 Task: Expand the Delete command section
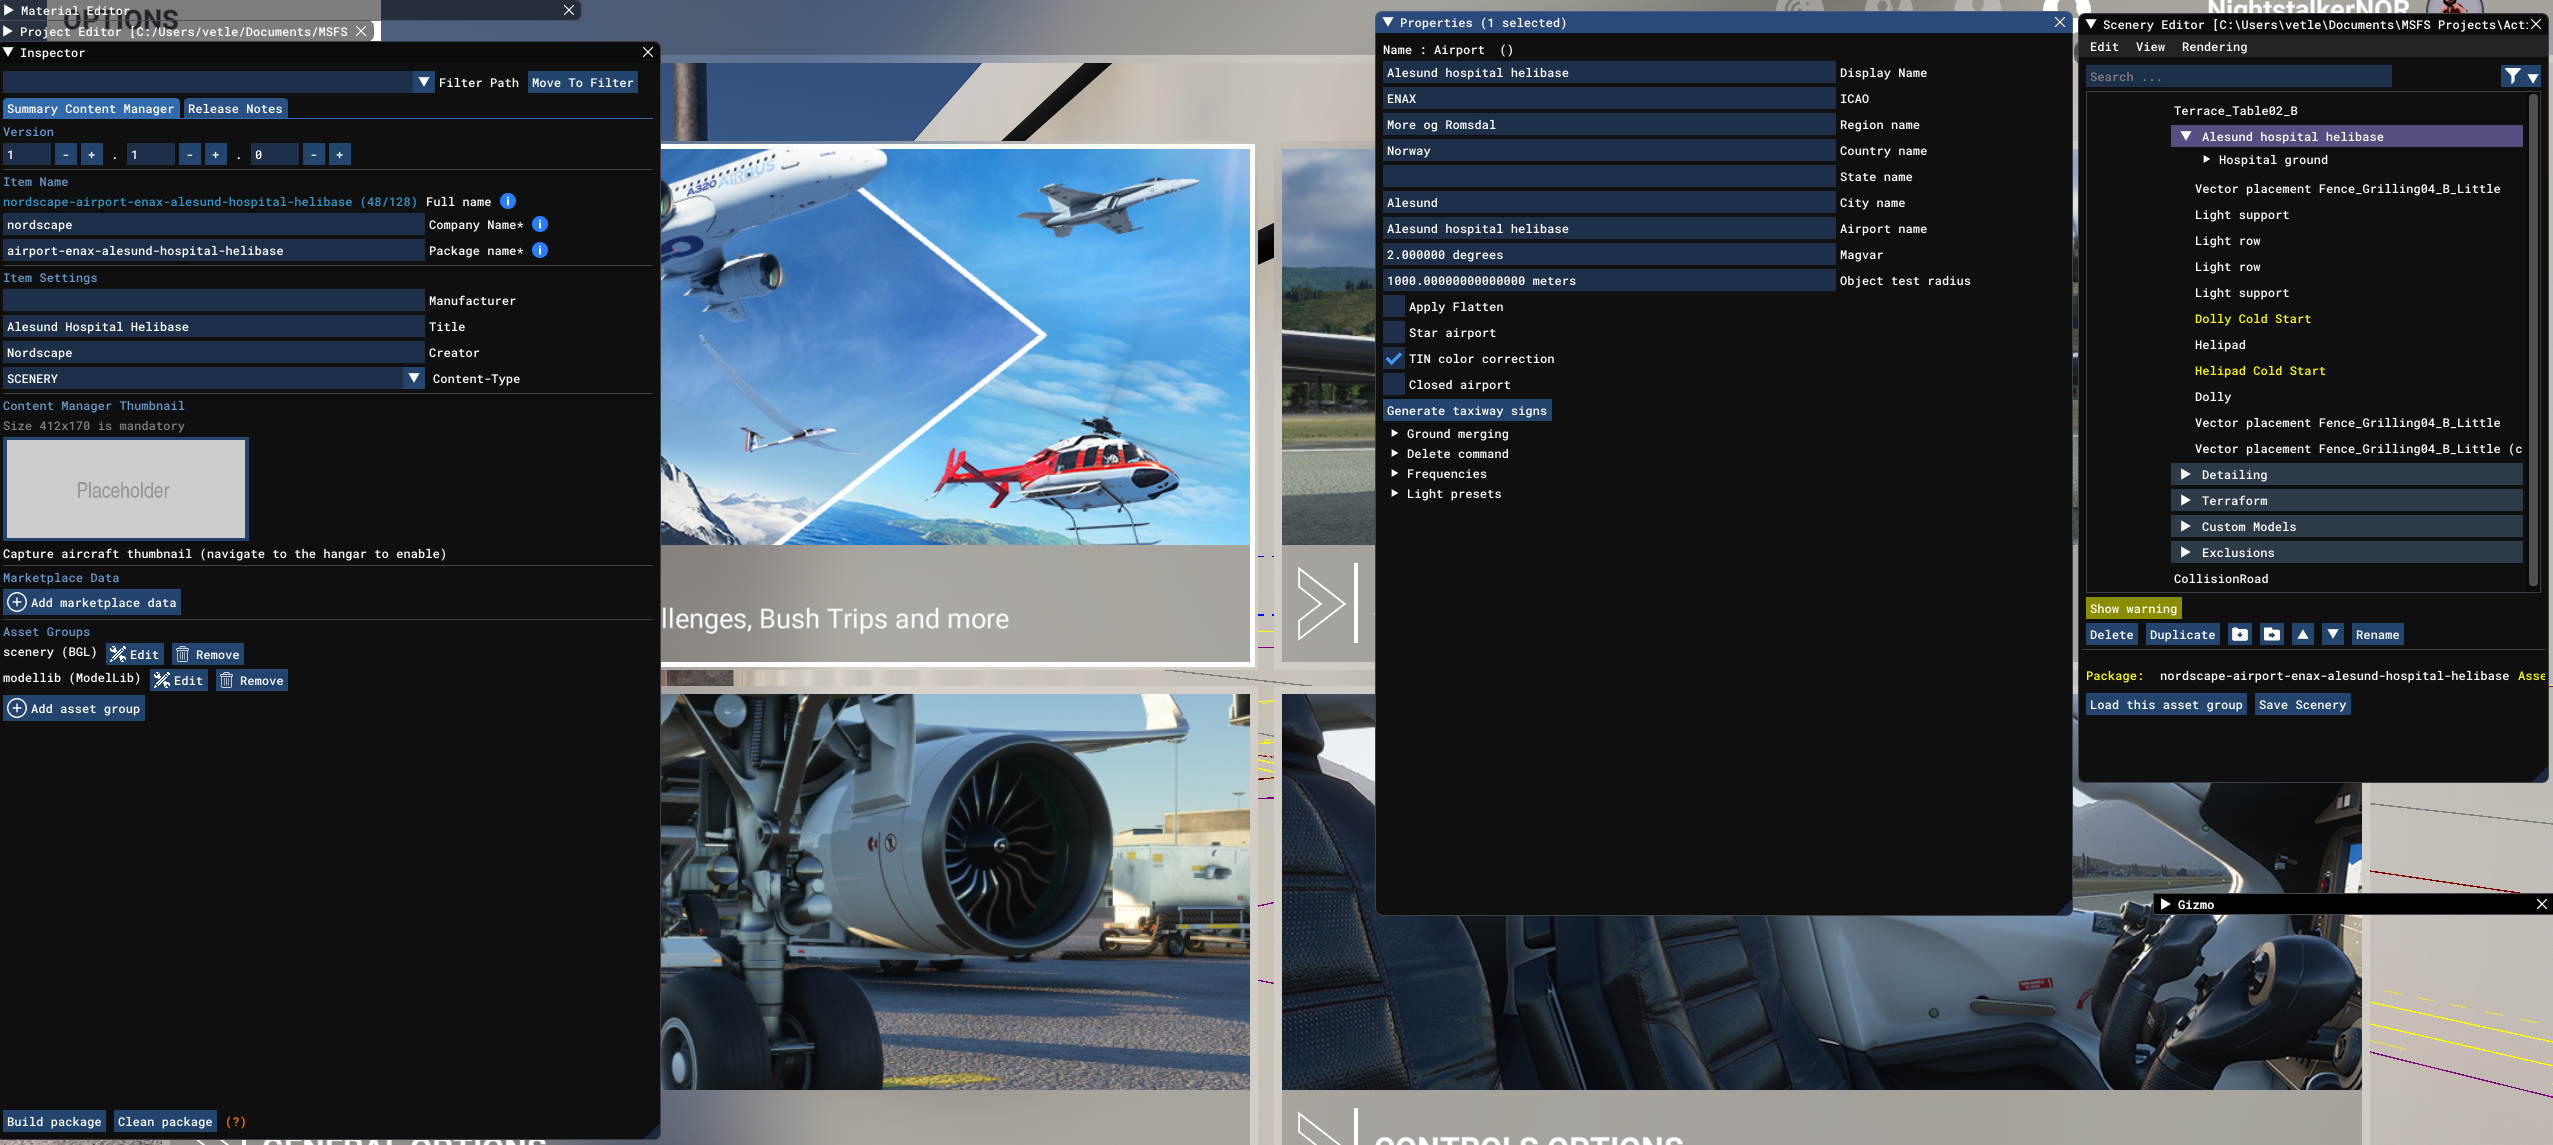(1395, 453)
